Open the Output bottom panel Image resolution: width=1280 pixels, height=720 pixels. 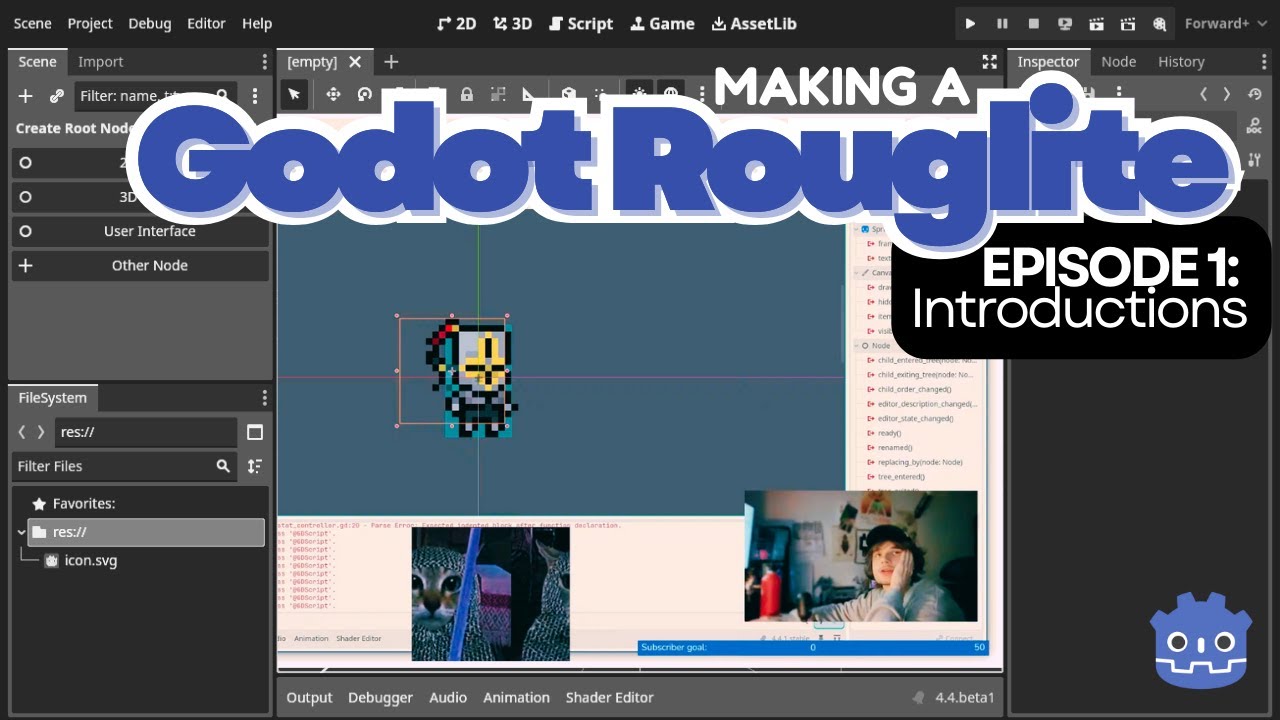tap(309, 697)
